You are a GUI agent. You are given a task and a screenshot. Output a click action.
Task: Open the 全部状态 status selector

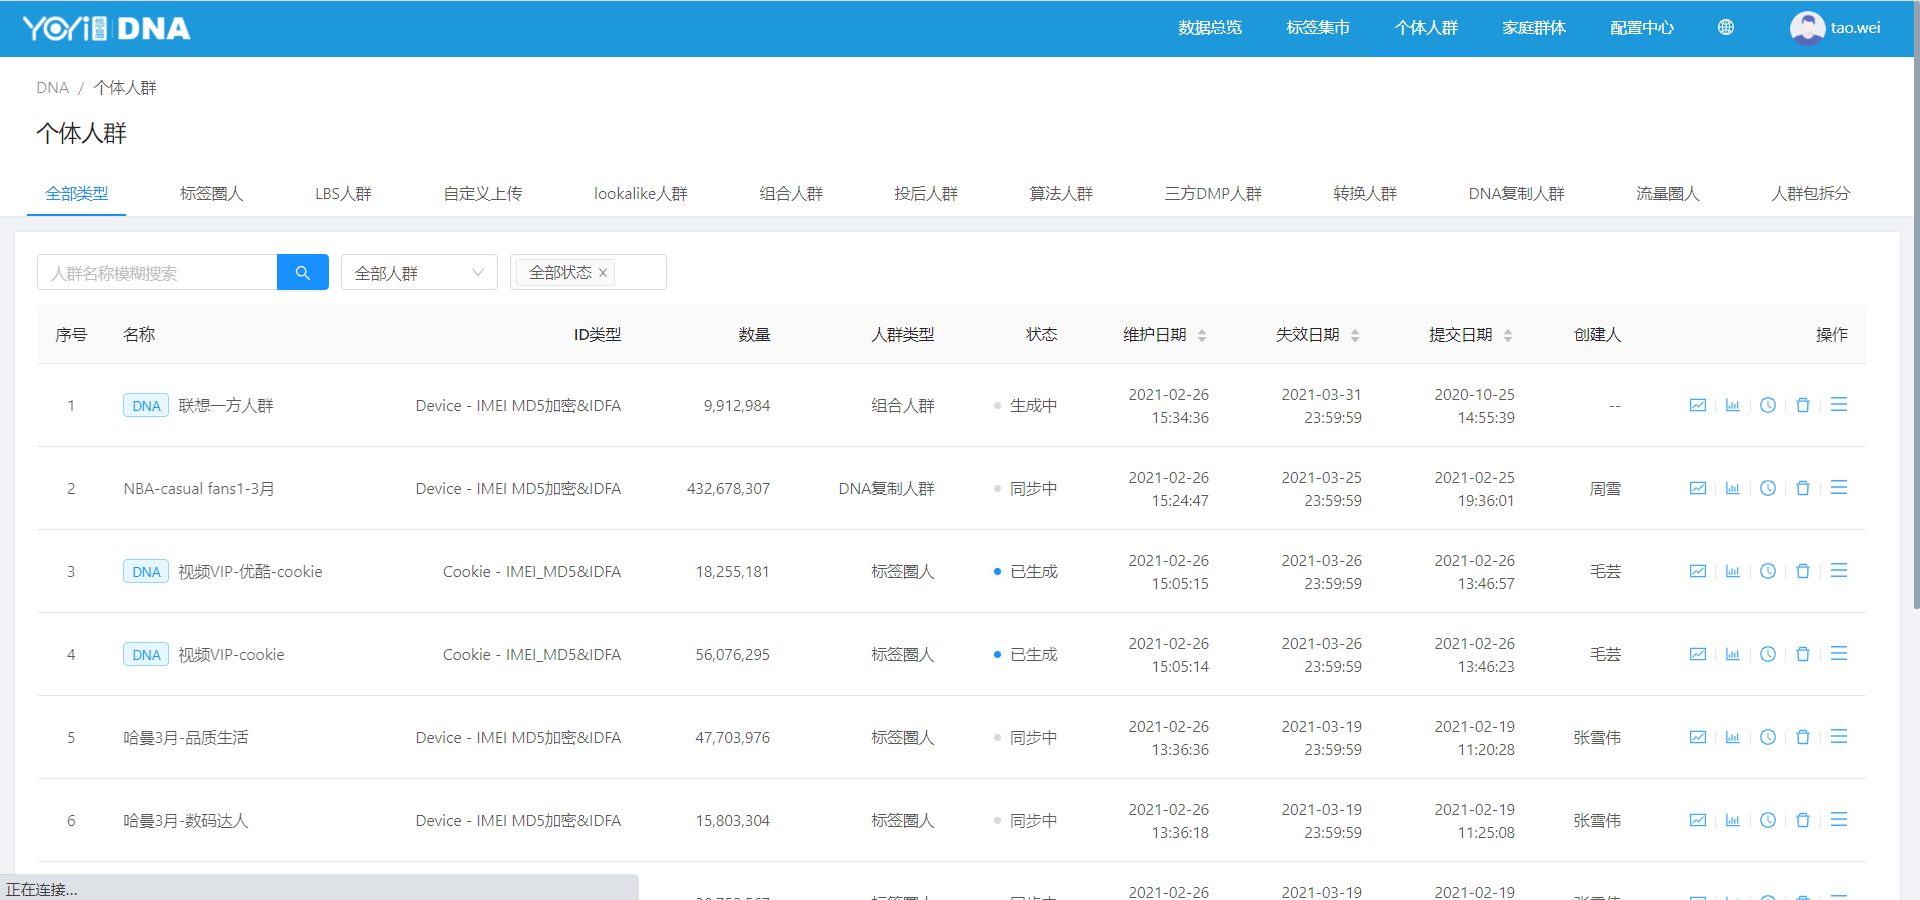(x=640, y=272)
